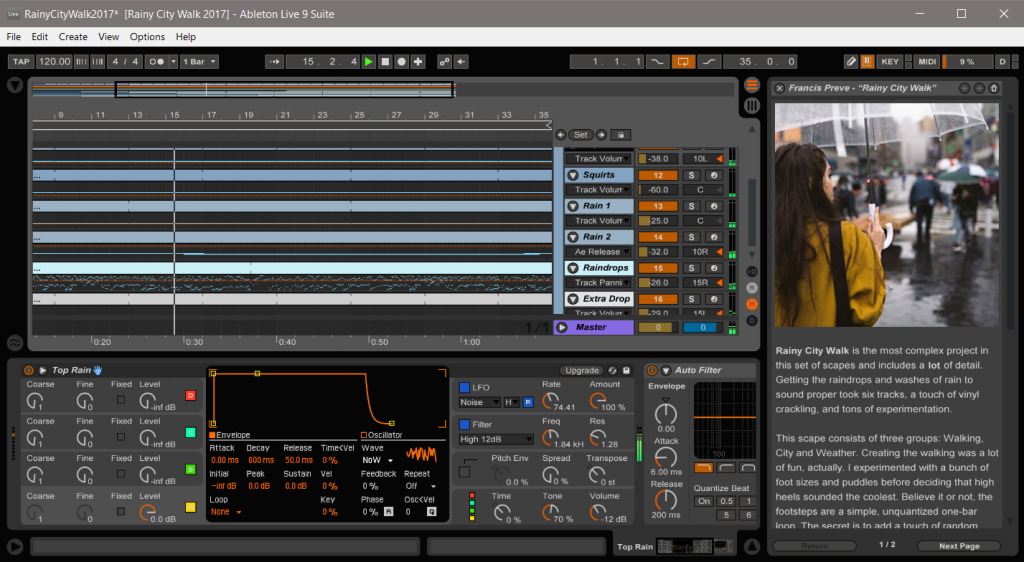Click the Upgrade button on Top Rain
Image resolution: width=1024 pixels, height=562 pixels.
(x=582, y=371)
